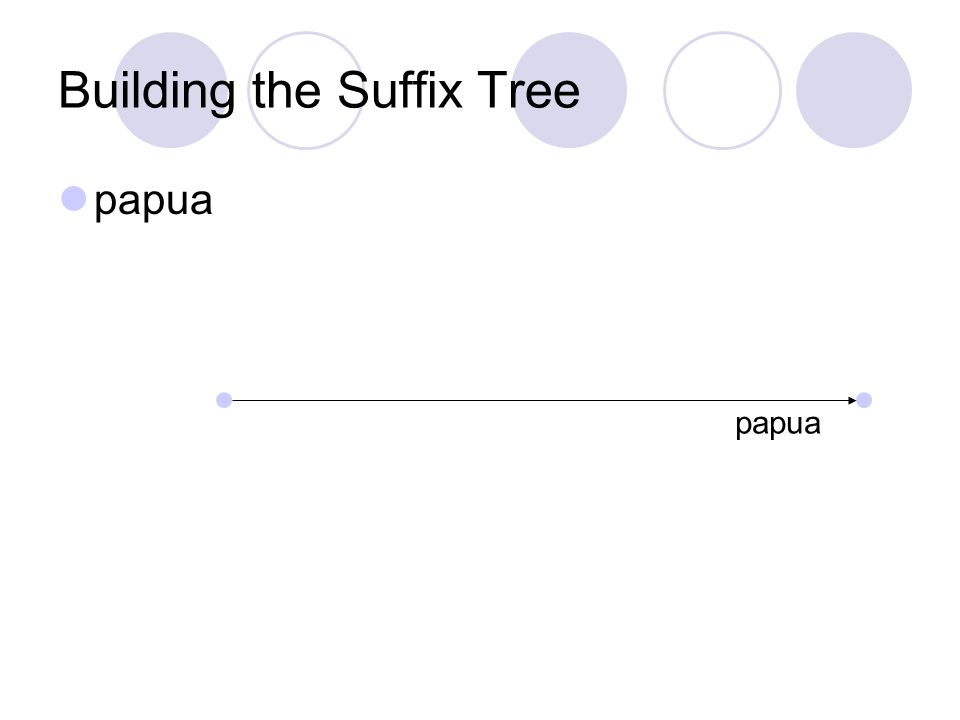Select the outlined circle behind the word "the"
960x720 pixels.
(x=306, y=90)
